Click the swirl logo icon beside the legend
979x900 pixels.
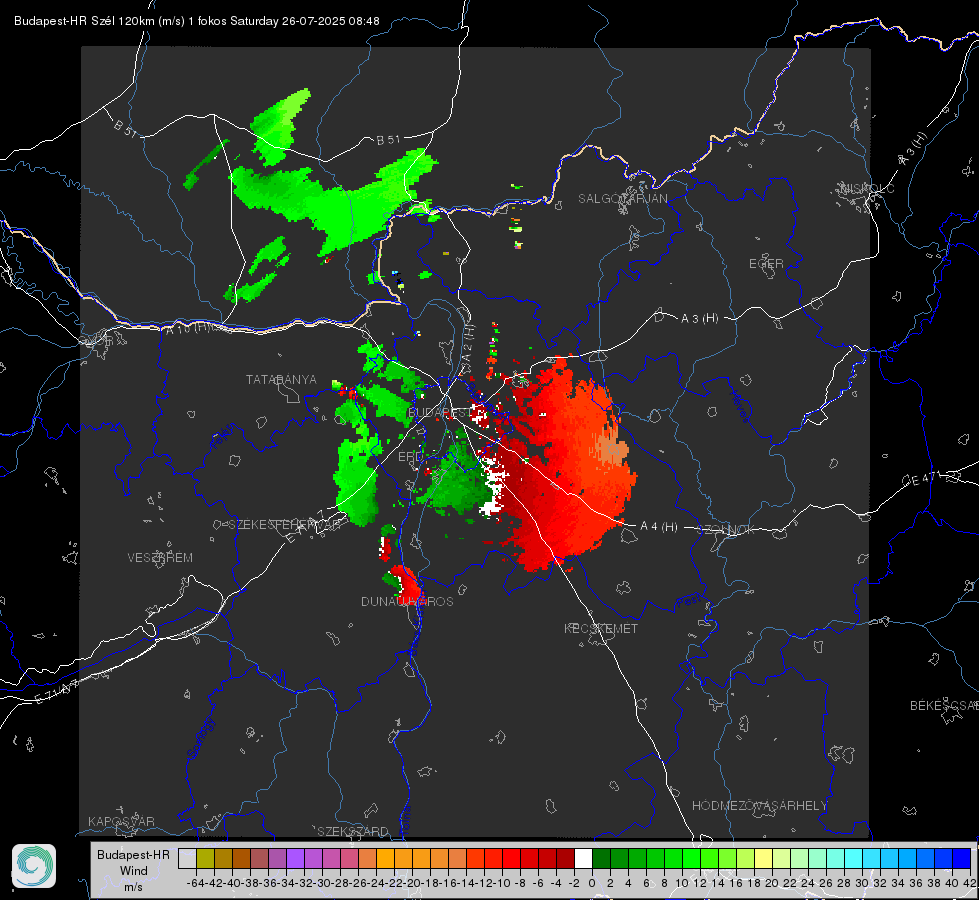point(34,866)
